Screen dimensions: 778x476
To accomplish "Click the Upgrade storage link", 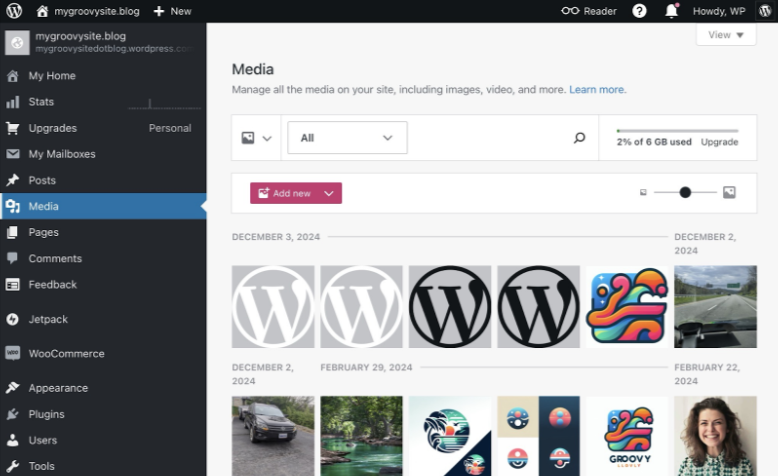I will pyautogui.click(x=719, y=142).
